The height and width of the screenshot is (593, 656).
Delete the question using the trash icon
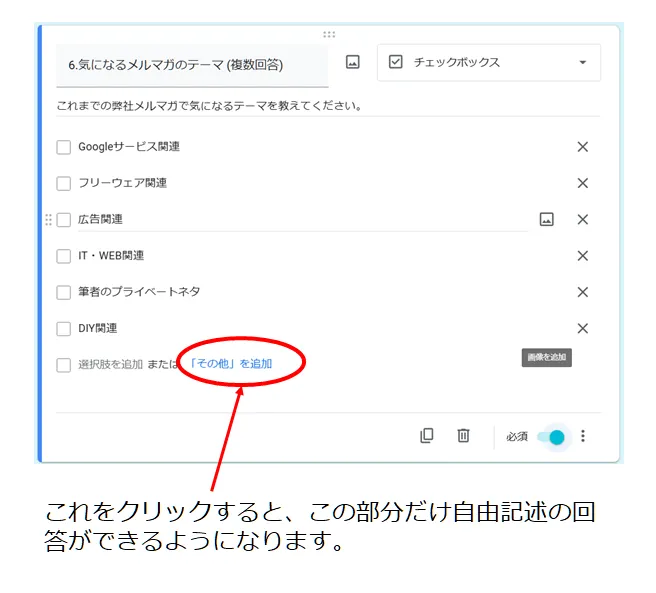click(x=463, y=436)
